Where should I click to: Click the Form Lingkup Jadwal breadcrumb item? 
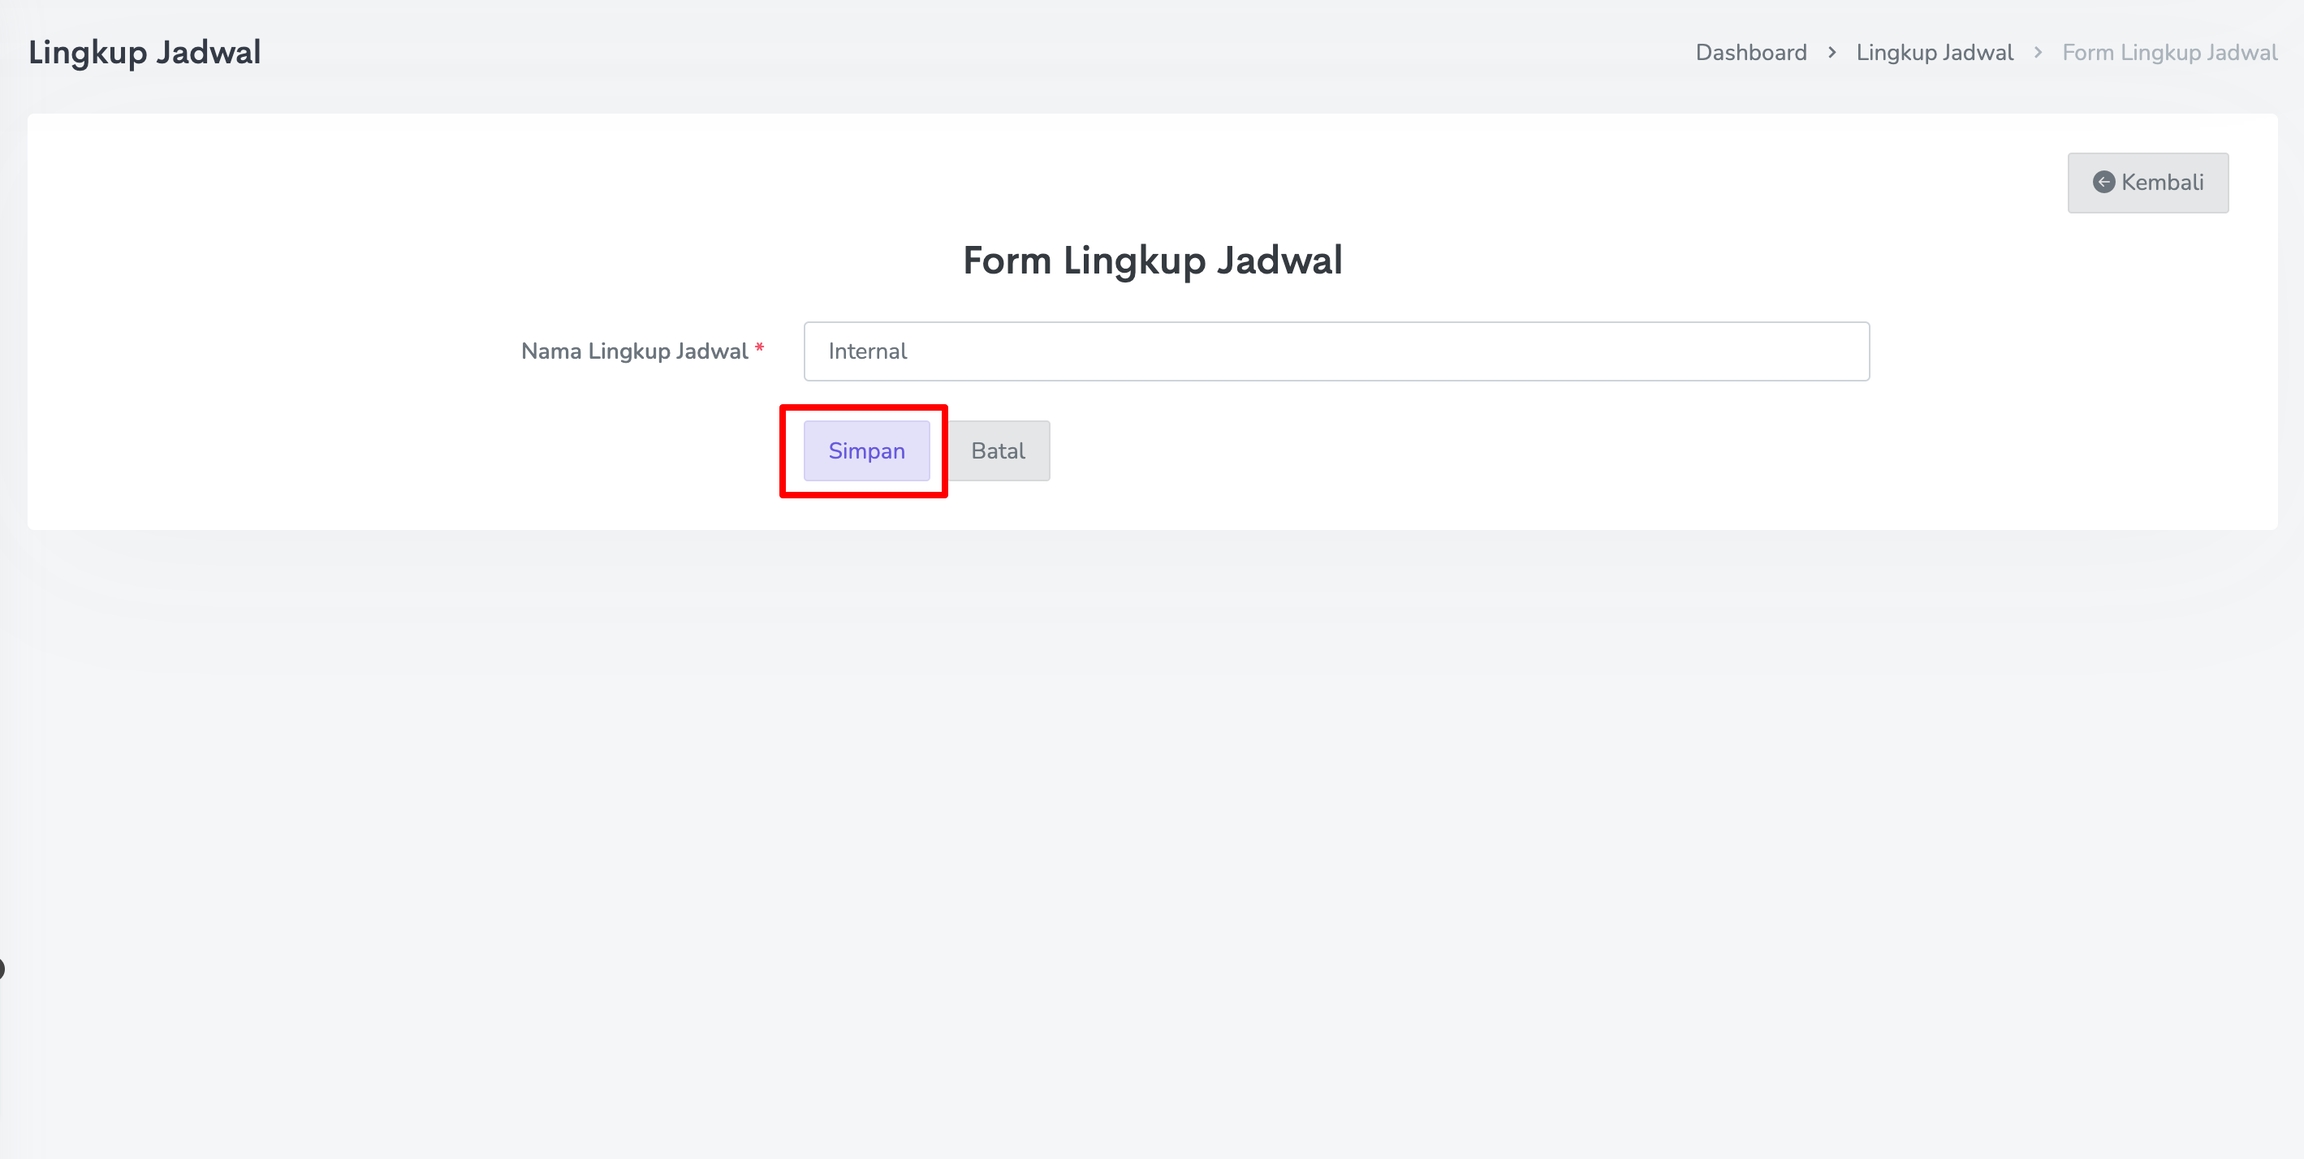[2170, 52]
